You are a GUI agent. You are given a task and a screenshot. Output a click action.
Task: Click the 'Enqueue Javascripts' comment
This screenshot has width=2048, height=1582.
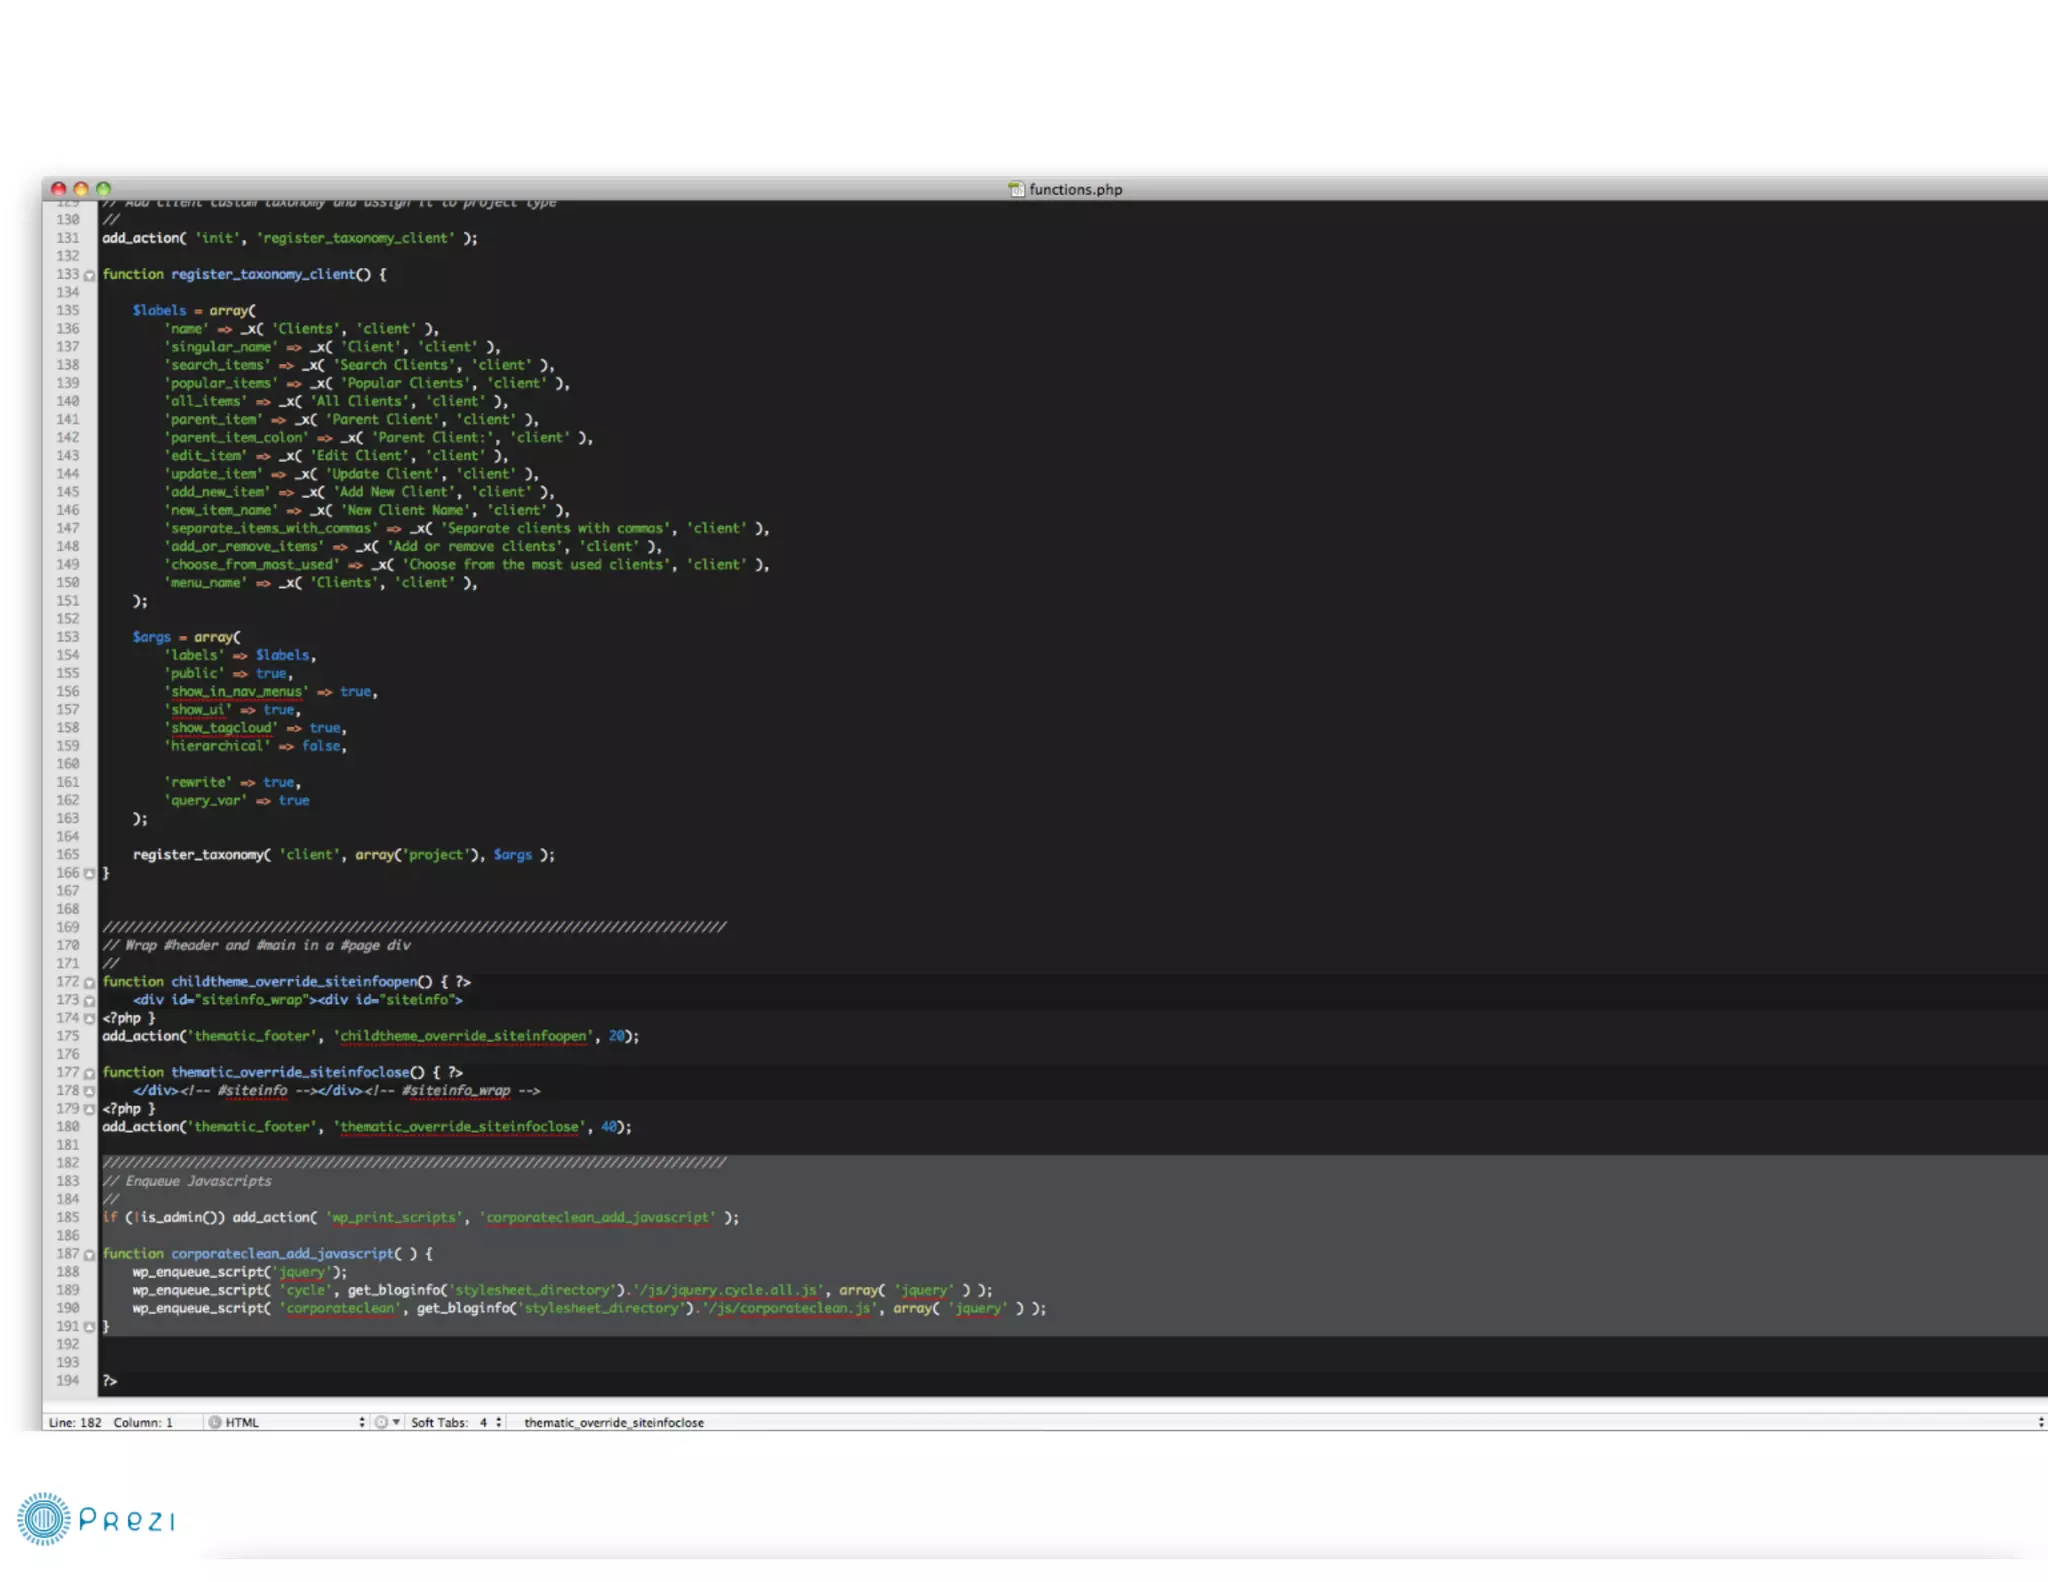tap(187, 1182)
